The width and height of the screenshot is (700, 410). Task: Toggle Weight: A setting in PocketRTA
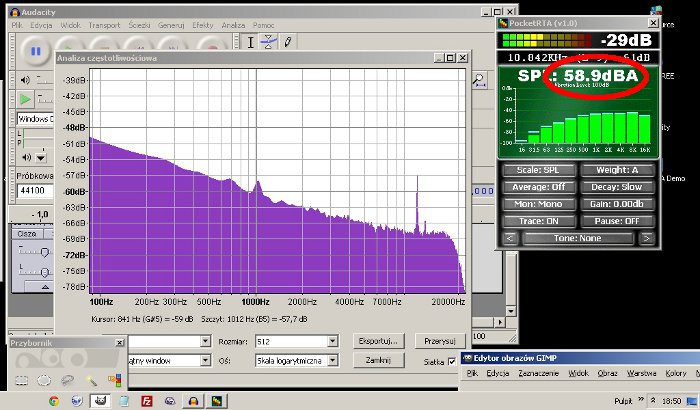pyautogui.click(x=617, y=170)
